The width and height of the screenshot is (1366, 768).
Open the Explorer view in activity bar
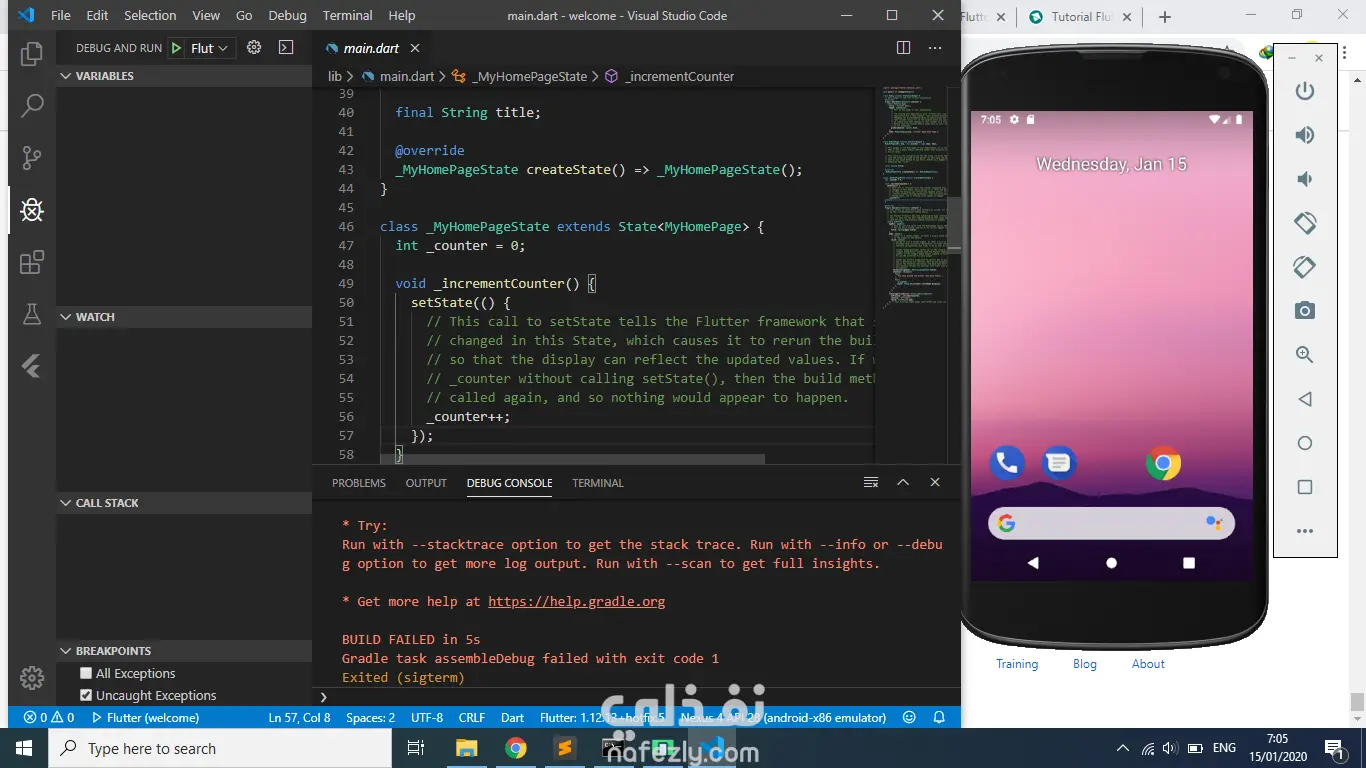pos(32,54)
